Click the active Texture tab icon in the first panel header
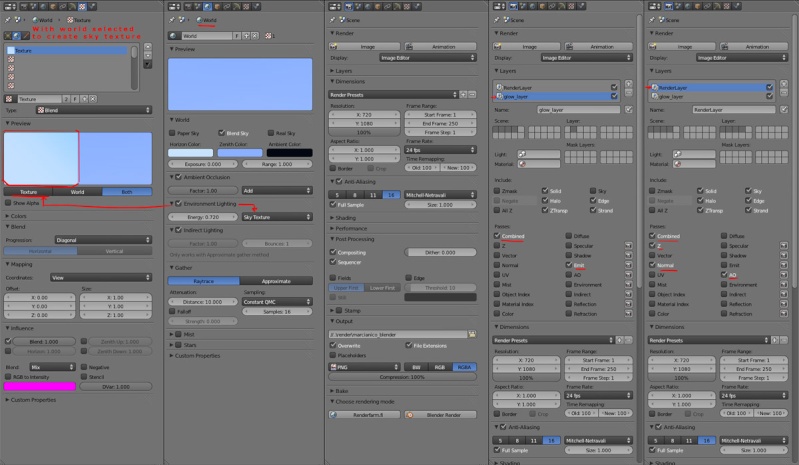This screenshot has width=799, height=465. [x=82, y=7]
